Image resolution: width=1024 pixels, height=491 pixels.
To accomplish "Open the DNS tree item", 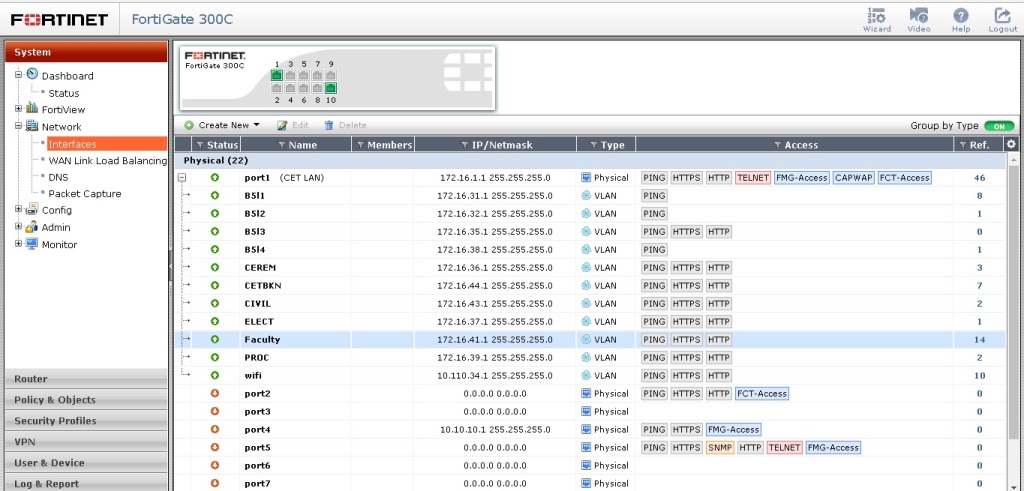I will 58,177.
